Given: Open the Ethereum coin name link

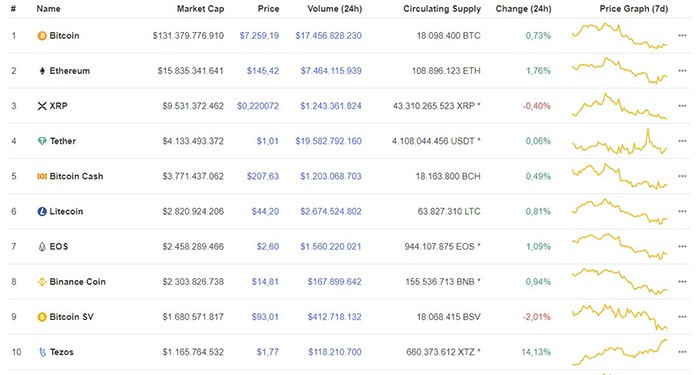Looking at the screenshot, I should pyautogui.click(x=70, y=71).
